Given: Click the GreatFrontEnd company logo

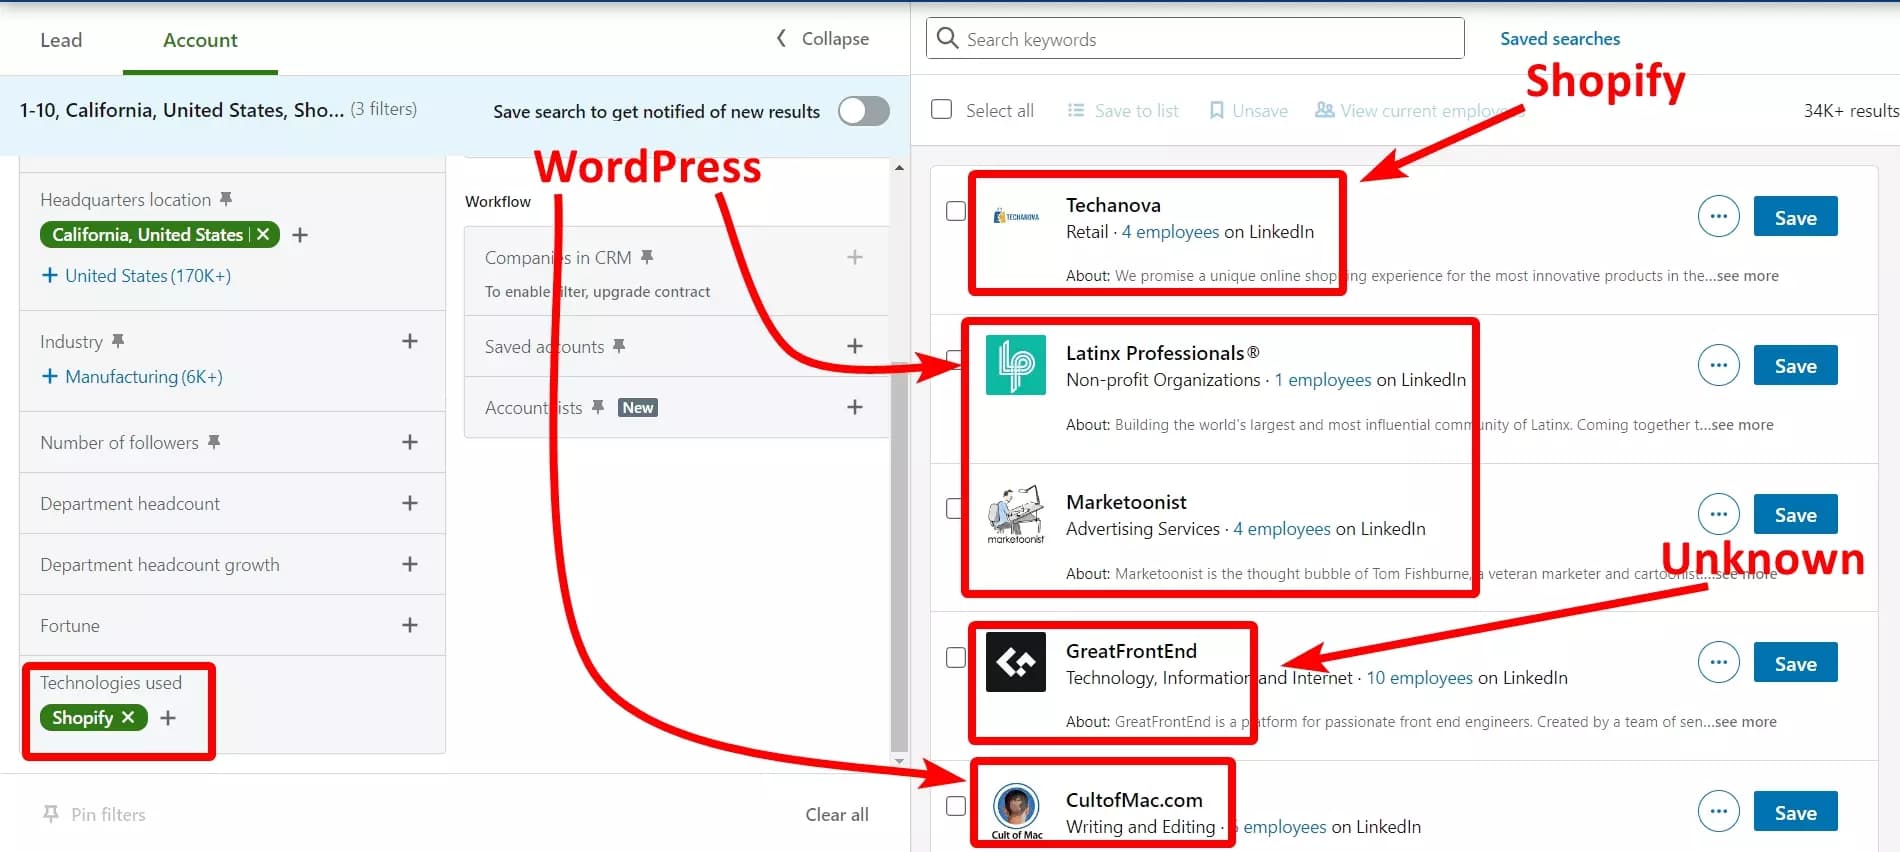Looking at the screenshot, I should (1015, 662).
